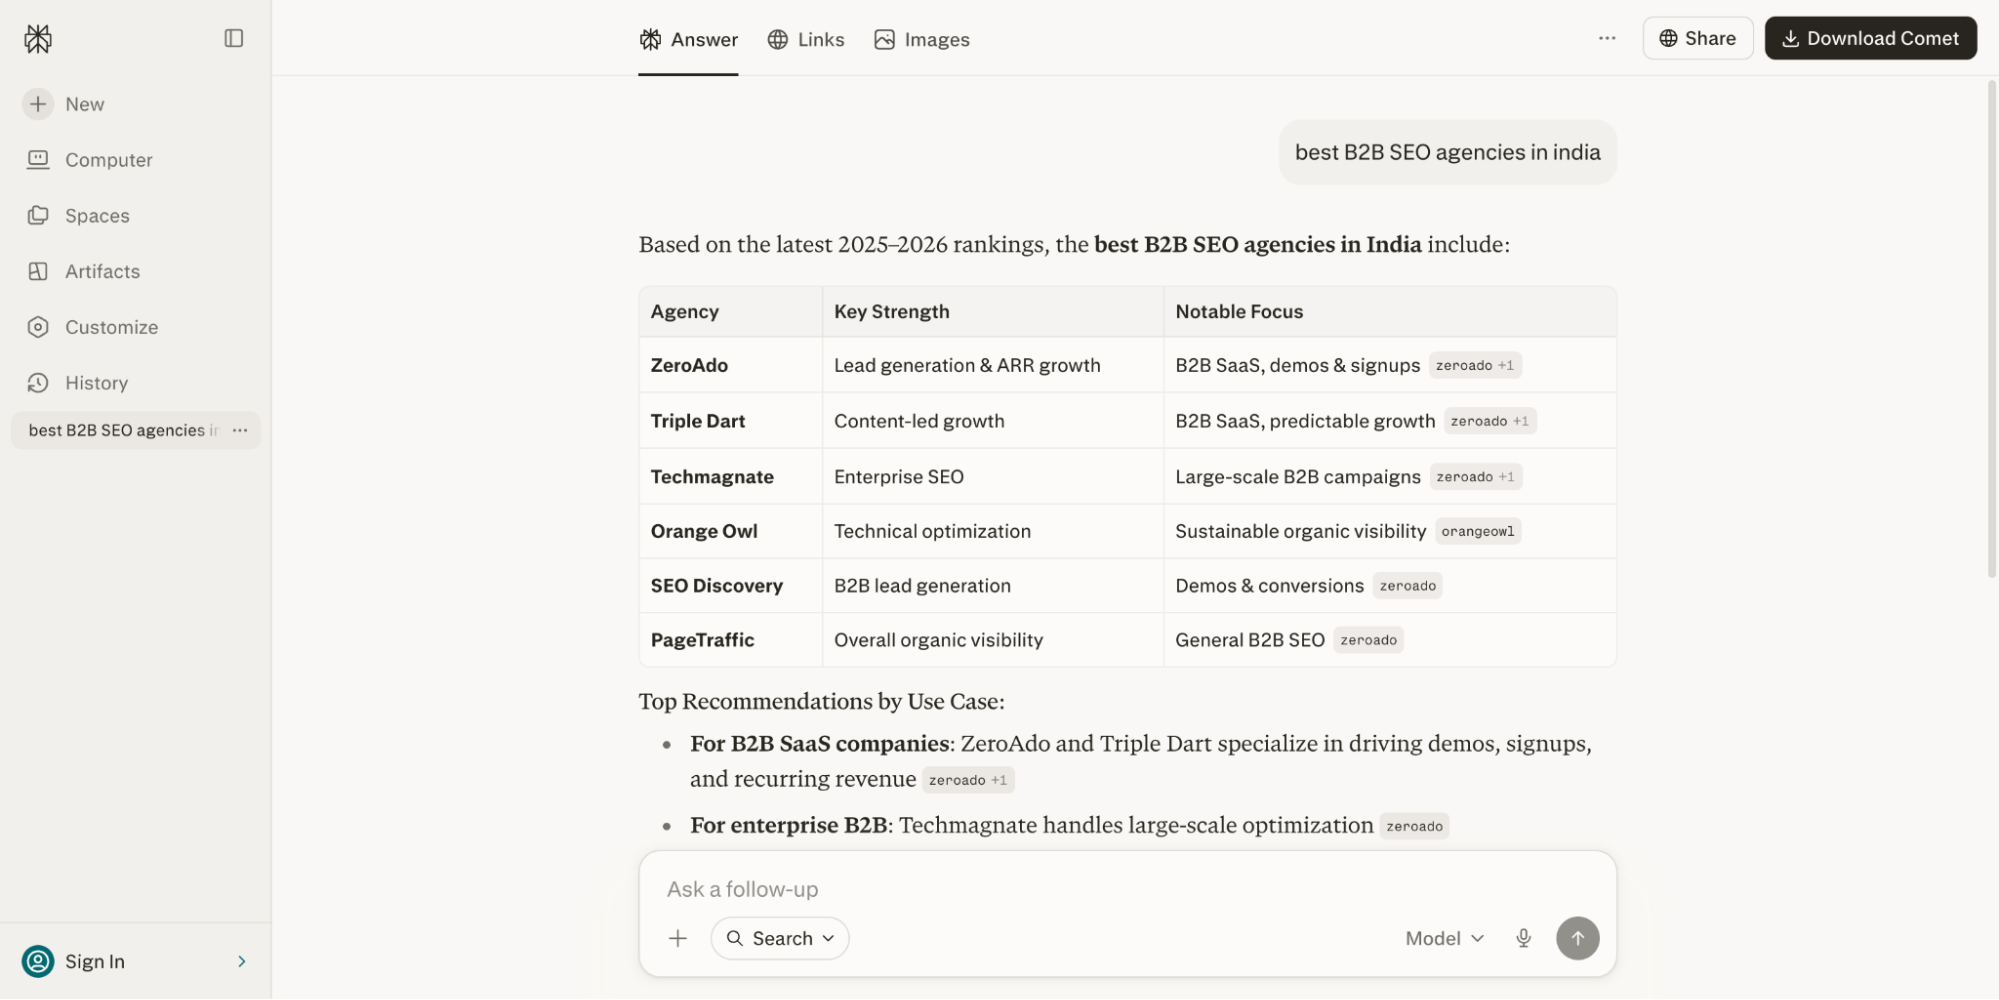
Task: Open the Search mode dropdown
Action: pyautogui.click(x=780, y=939)
